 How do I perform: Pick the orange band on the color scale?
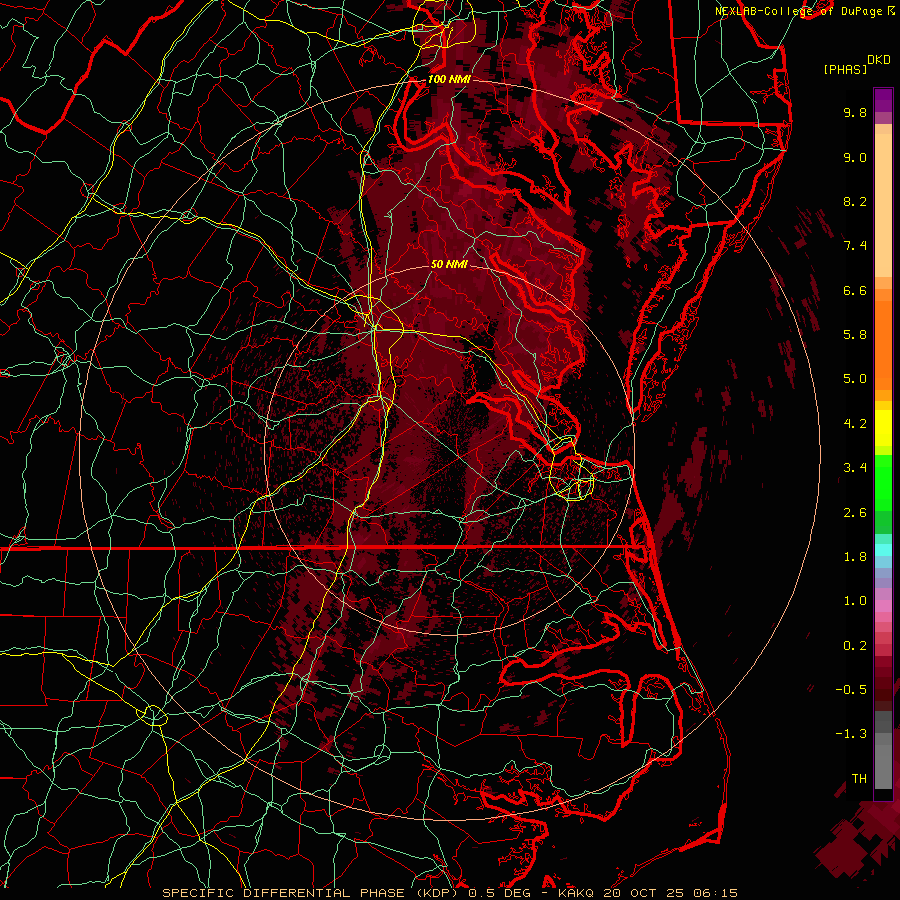pyautogui.click(x=883, y=344)
